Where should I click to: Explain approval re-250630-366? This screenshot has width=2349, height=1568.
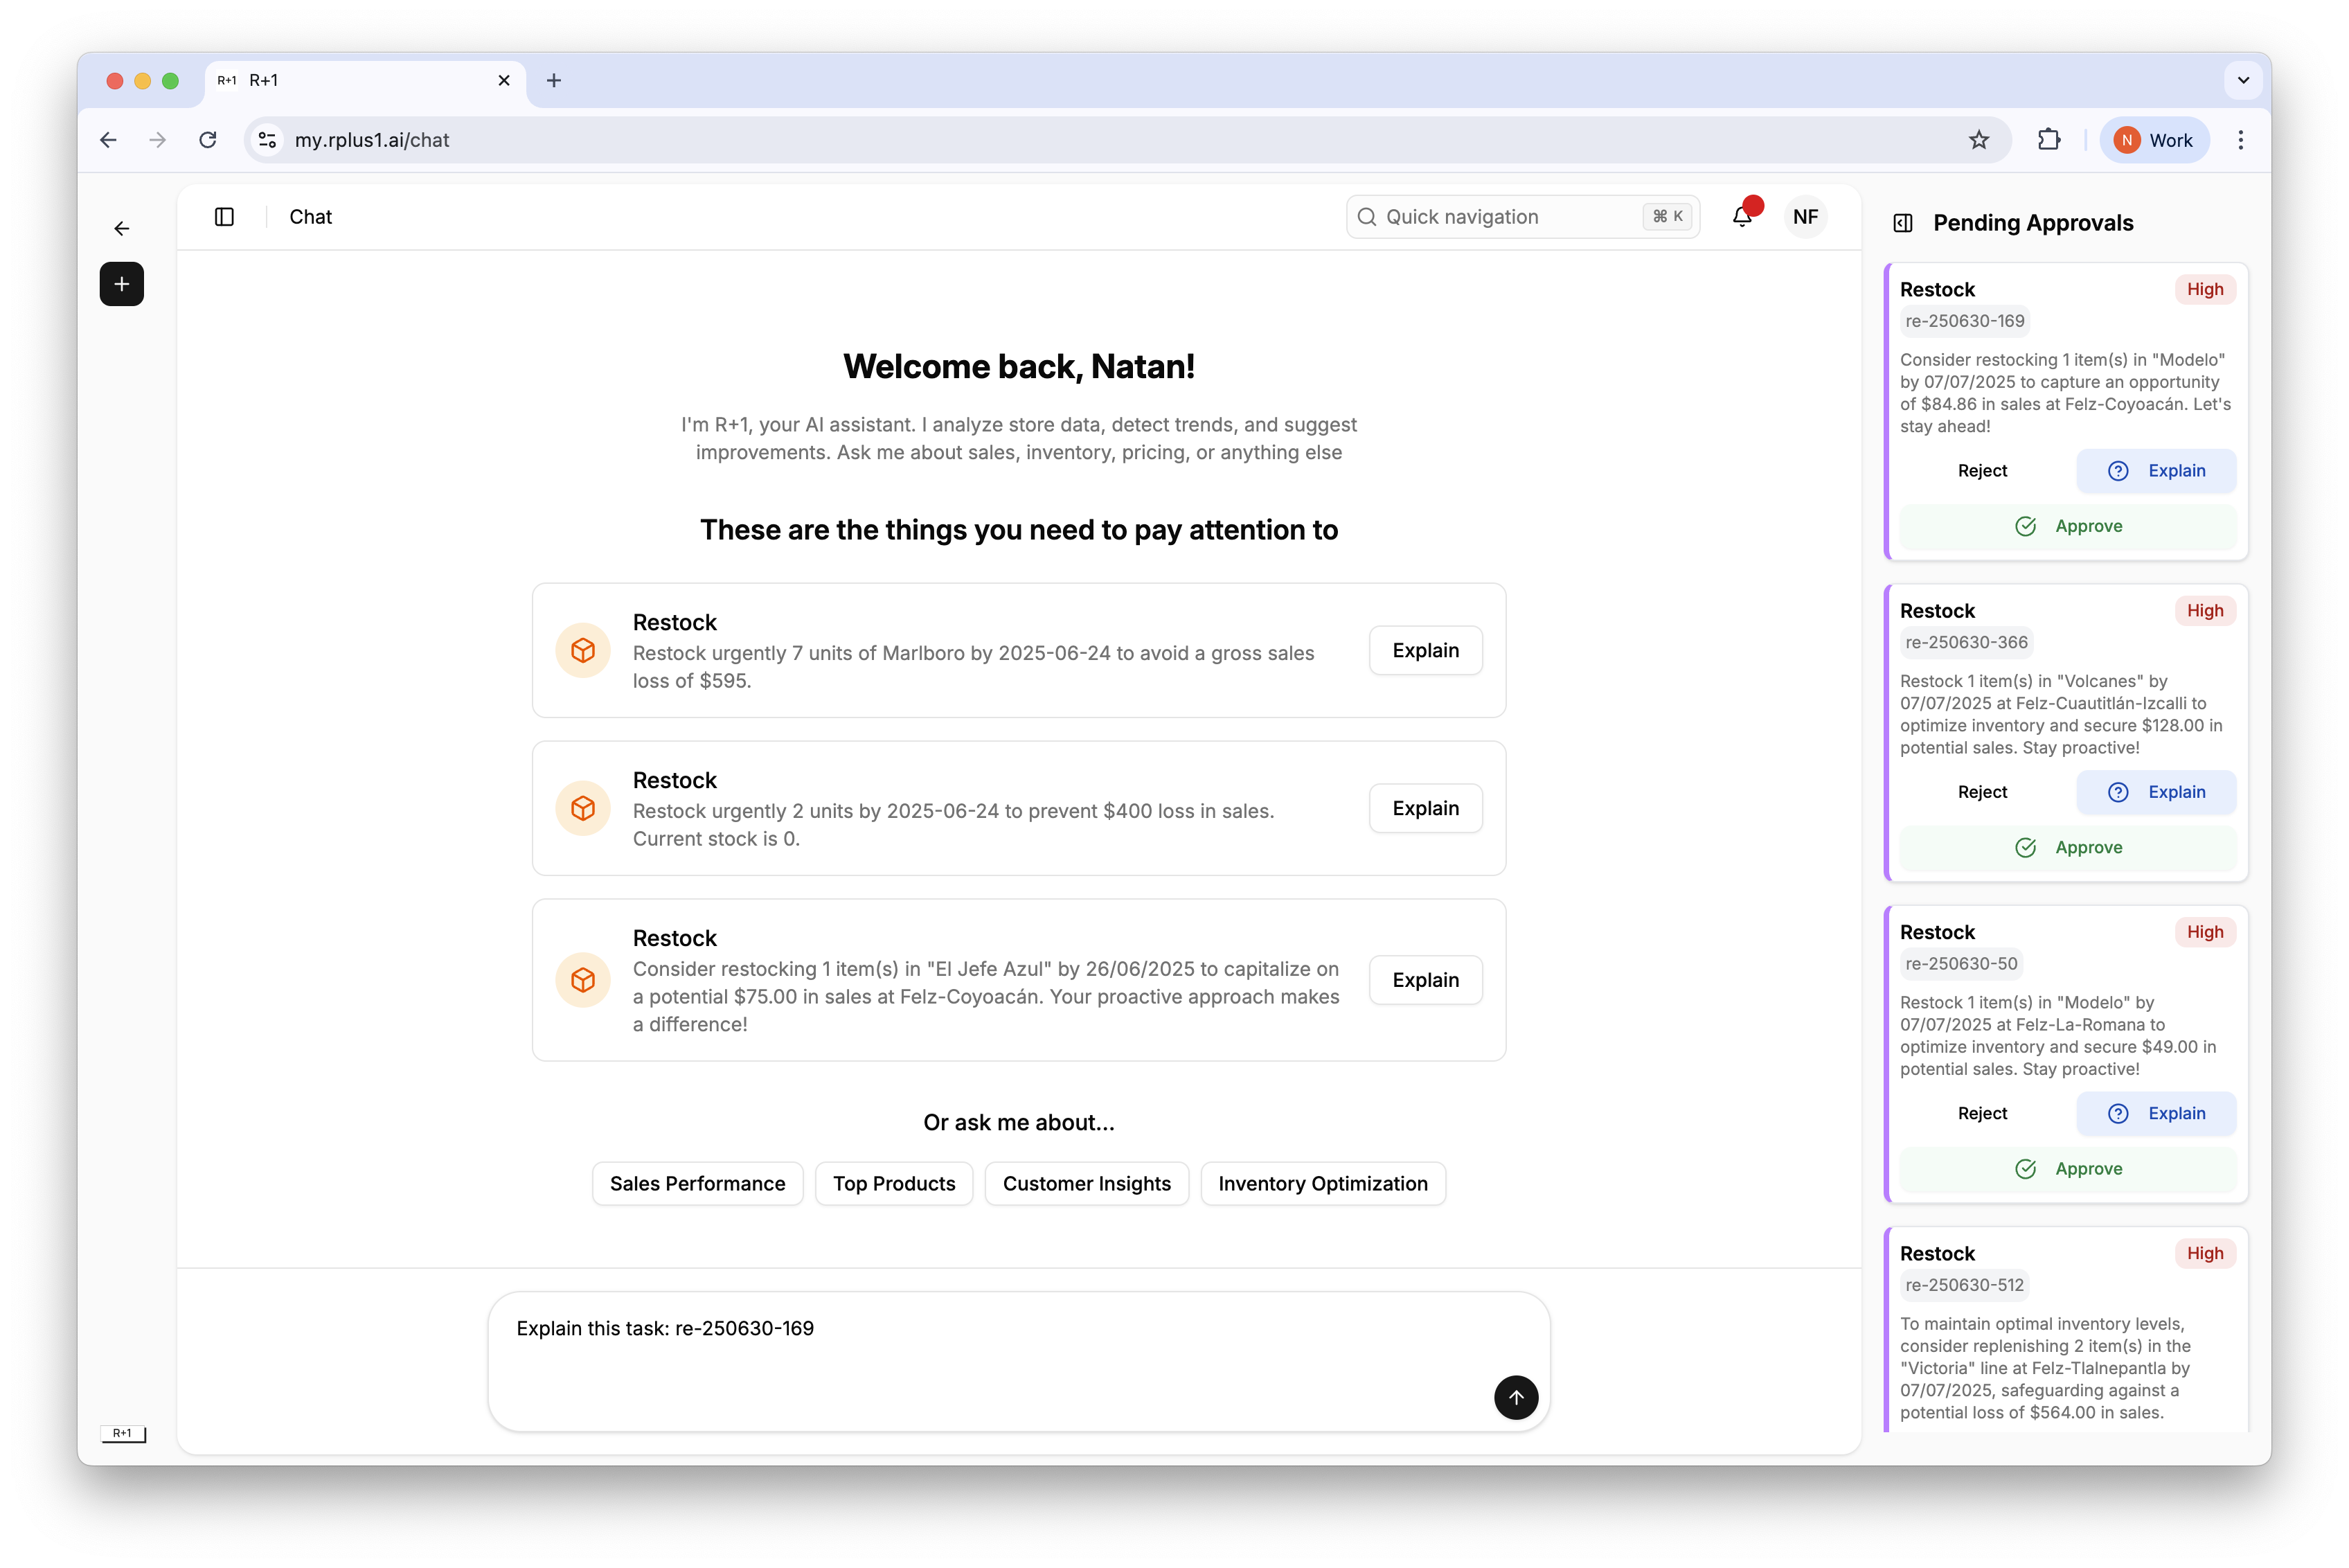coord(2156,792)
